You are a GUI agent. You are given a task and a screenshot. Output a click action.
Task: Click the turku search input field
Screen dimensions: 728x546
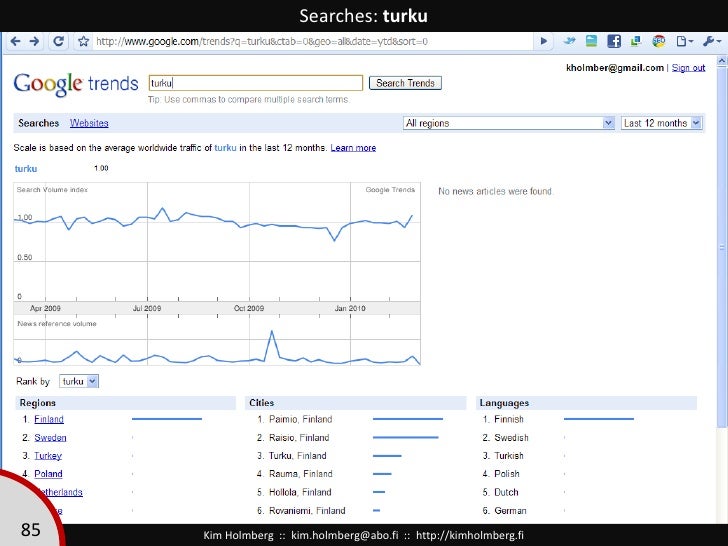click(255, 83)
